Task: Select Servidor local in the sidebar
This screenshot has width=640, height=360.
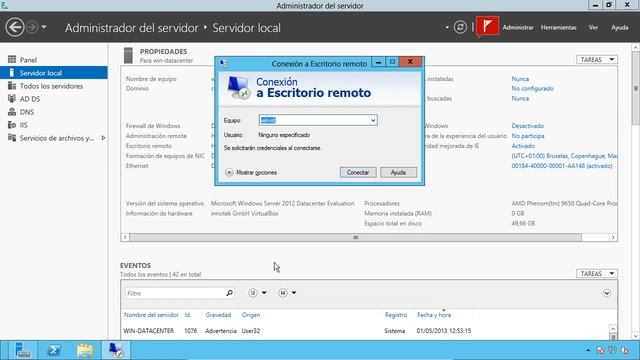Action: pos(54,73)
